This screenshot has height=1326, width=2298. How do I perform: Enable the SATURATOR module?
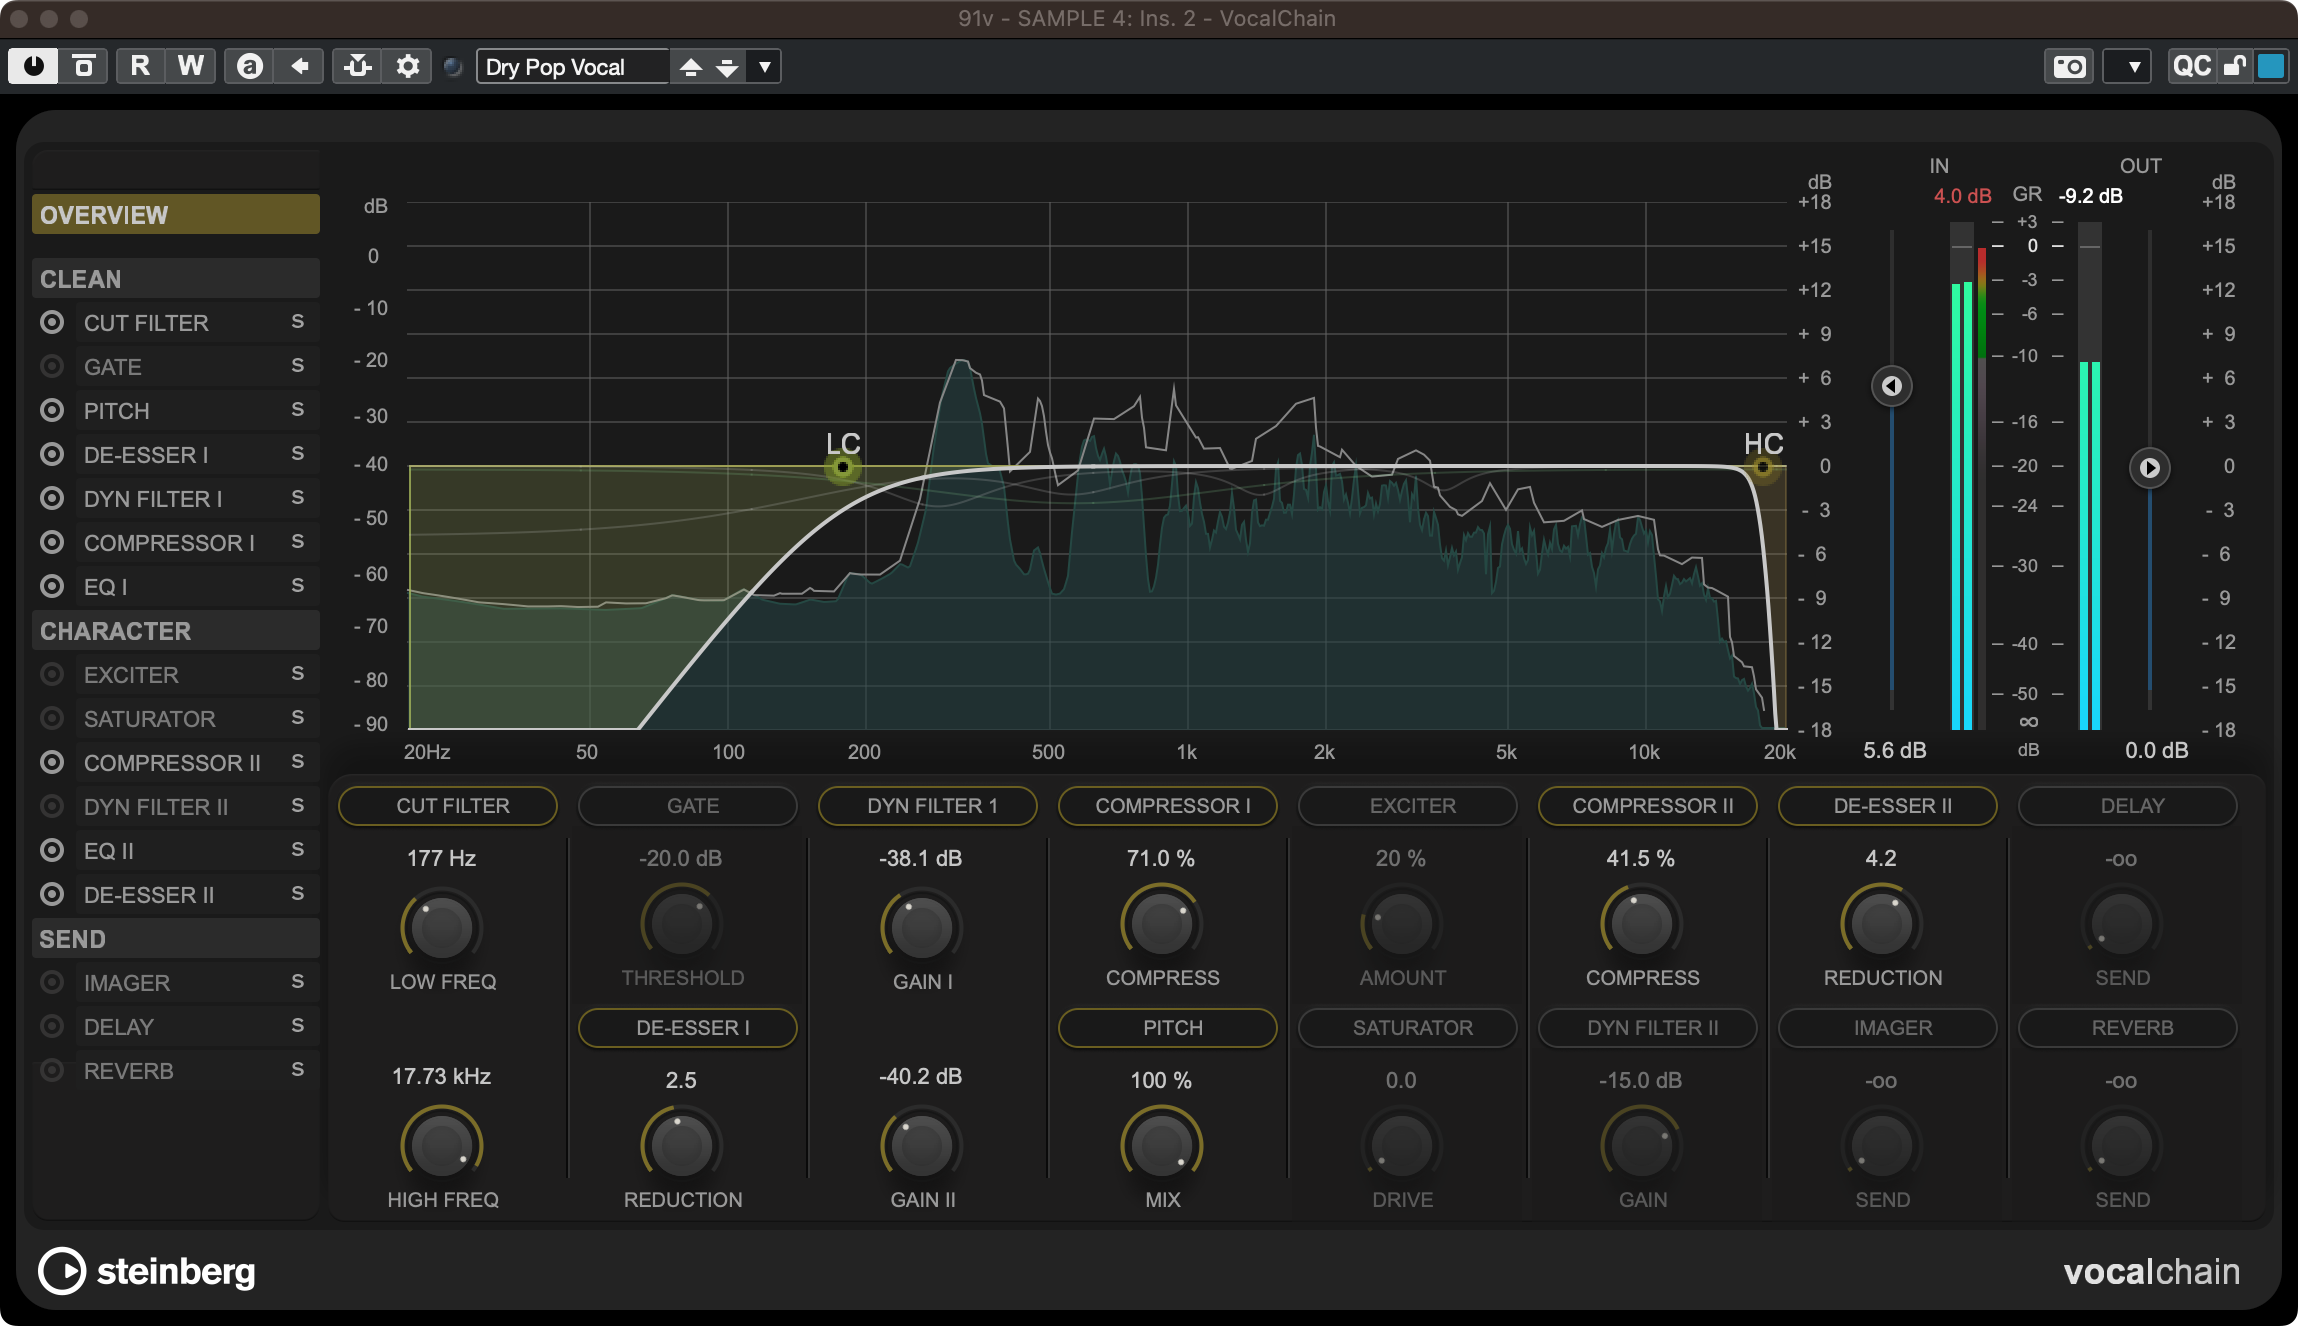52,718
